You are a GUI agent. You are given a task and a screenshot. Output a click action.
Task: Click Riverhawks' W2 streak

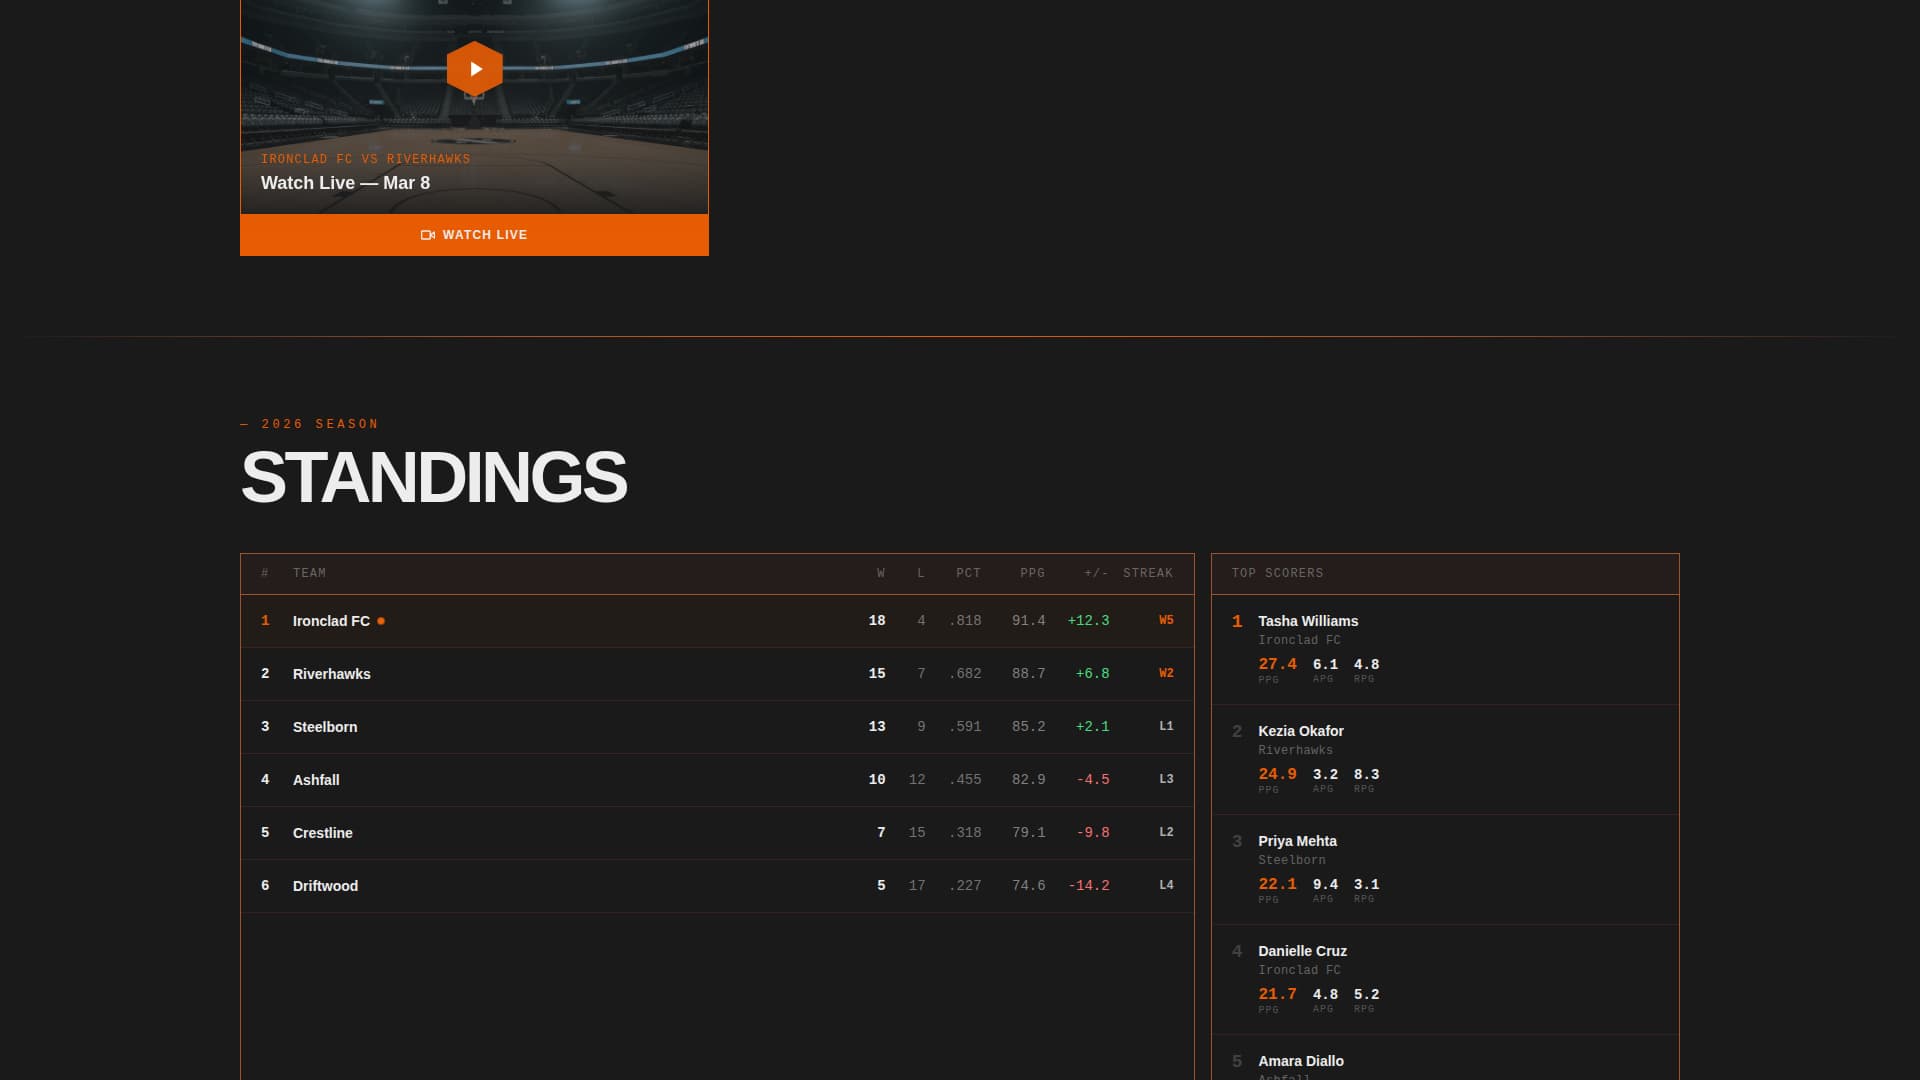(x=1166, y=674)
